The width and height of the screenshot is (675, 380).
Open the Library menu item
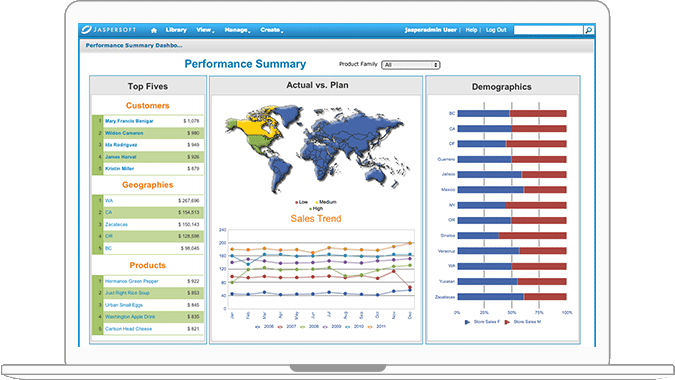176,30
